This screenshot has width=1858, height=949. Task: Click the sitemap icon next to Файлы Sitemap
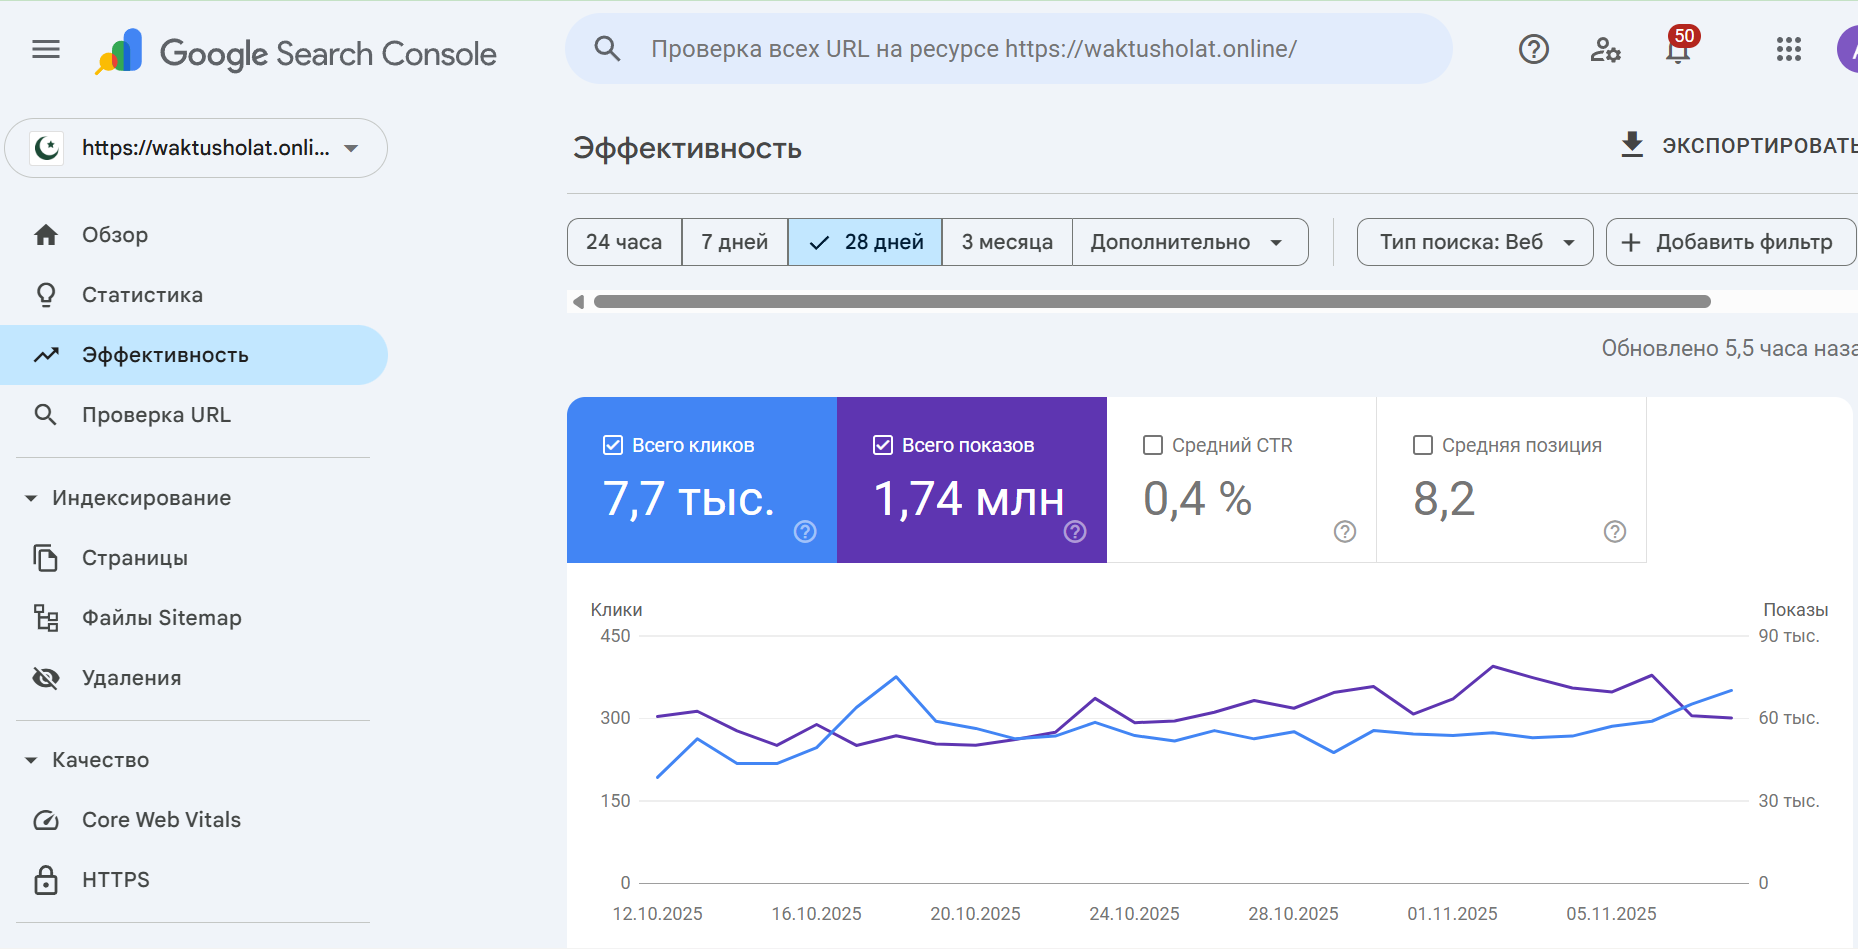tap(46, 618)
